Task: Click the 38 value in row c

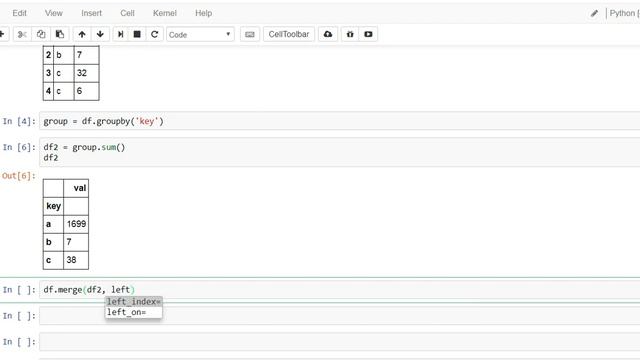Action: (x=76, y=260)
